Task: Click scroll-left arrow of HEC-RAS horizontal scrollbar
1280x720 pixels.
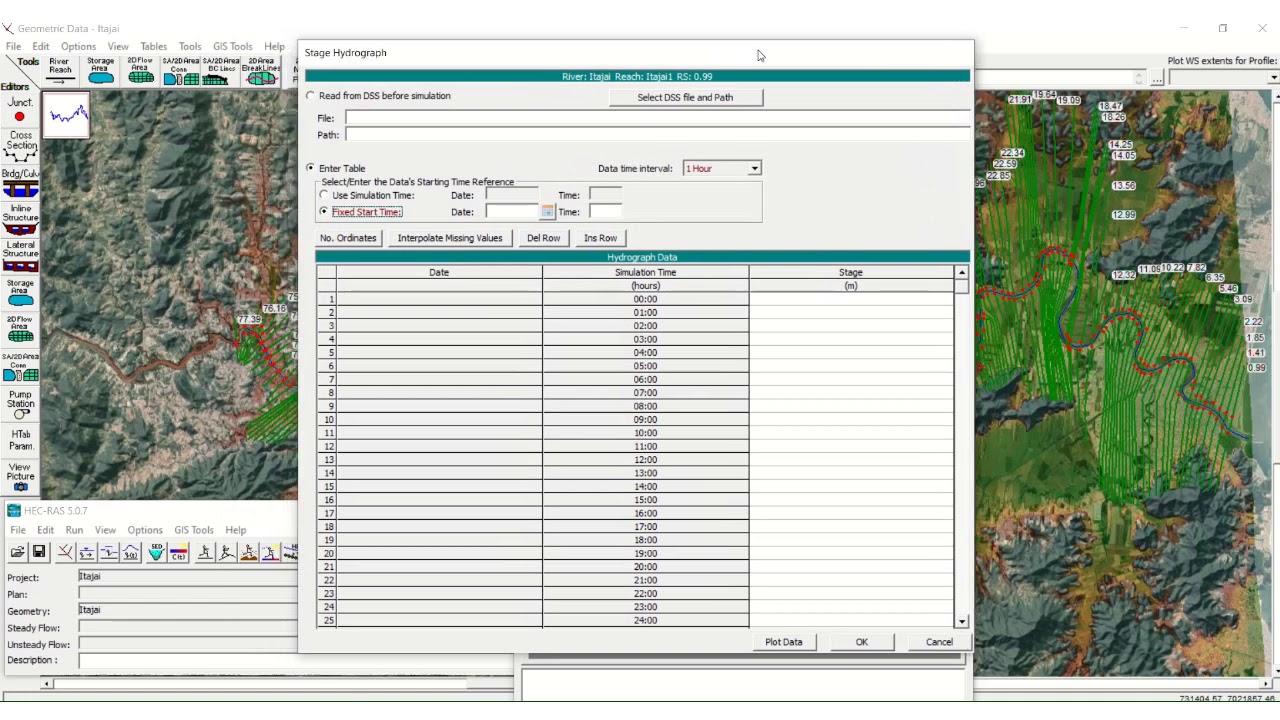Action: 47,684
